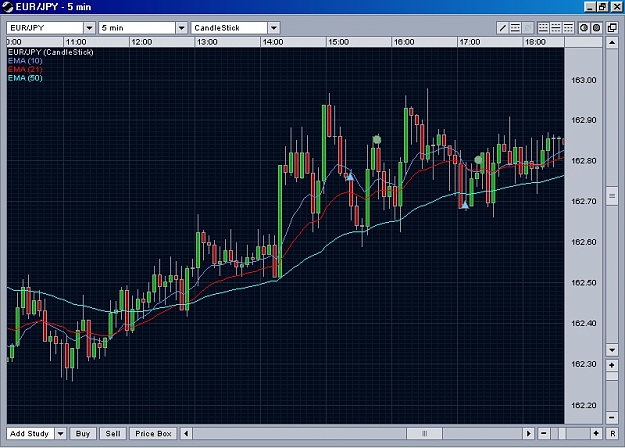
Task: Click the EMA (21) legend label
Action: 25,69
